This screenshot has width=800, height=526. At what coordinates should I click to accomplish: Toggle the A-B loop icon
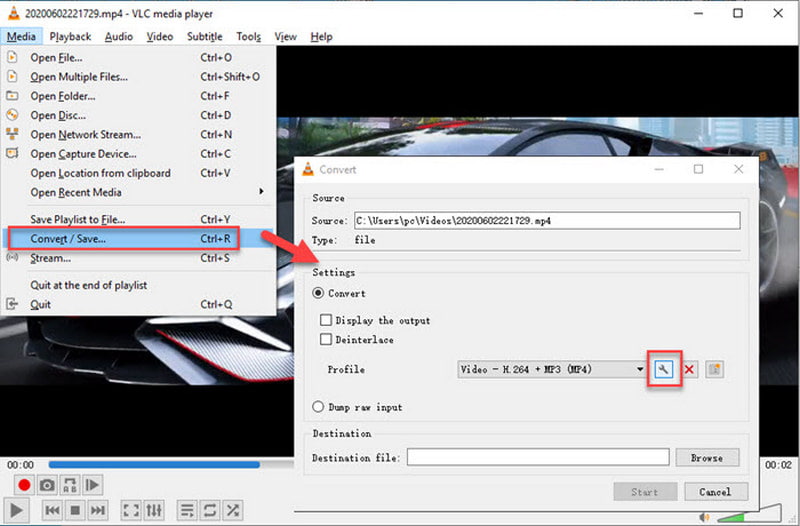tap(70, 485)
